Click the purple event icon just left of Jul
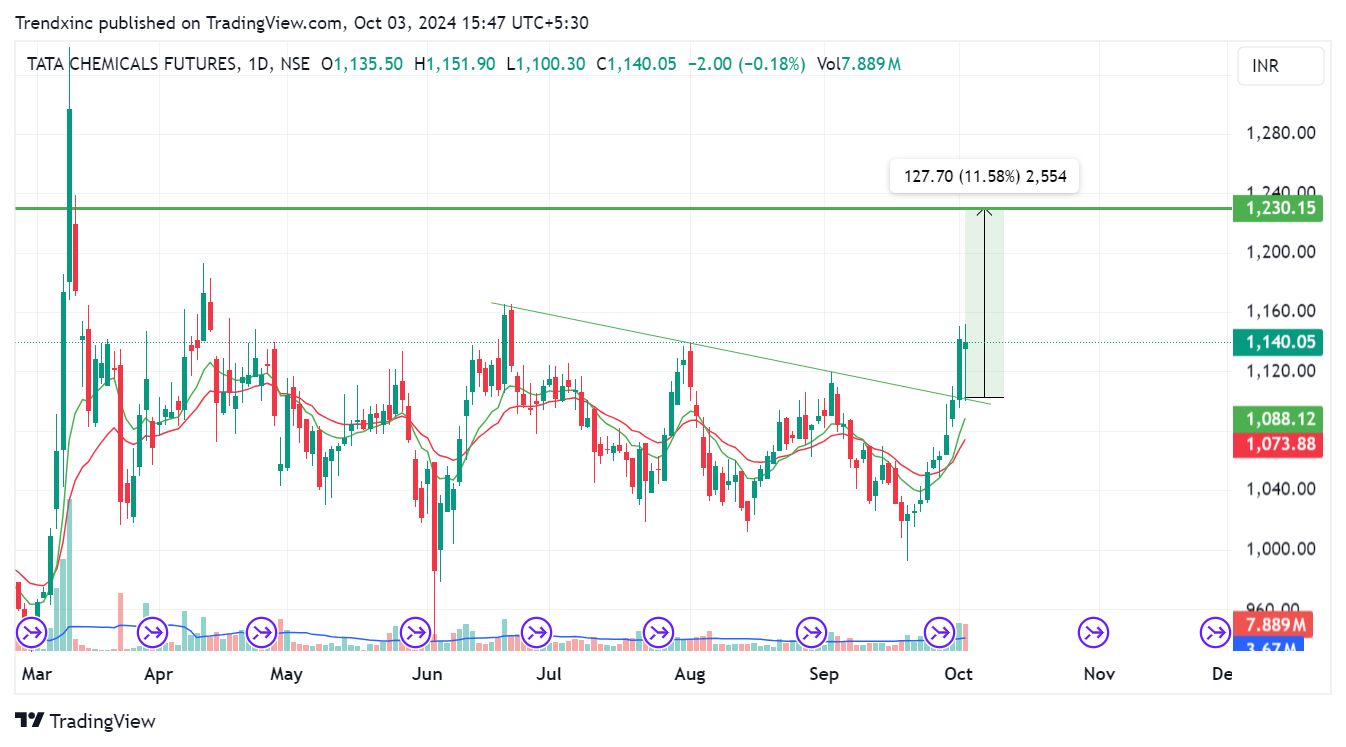This screenshot has height=747, width=1346. tap(536, 632)
